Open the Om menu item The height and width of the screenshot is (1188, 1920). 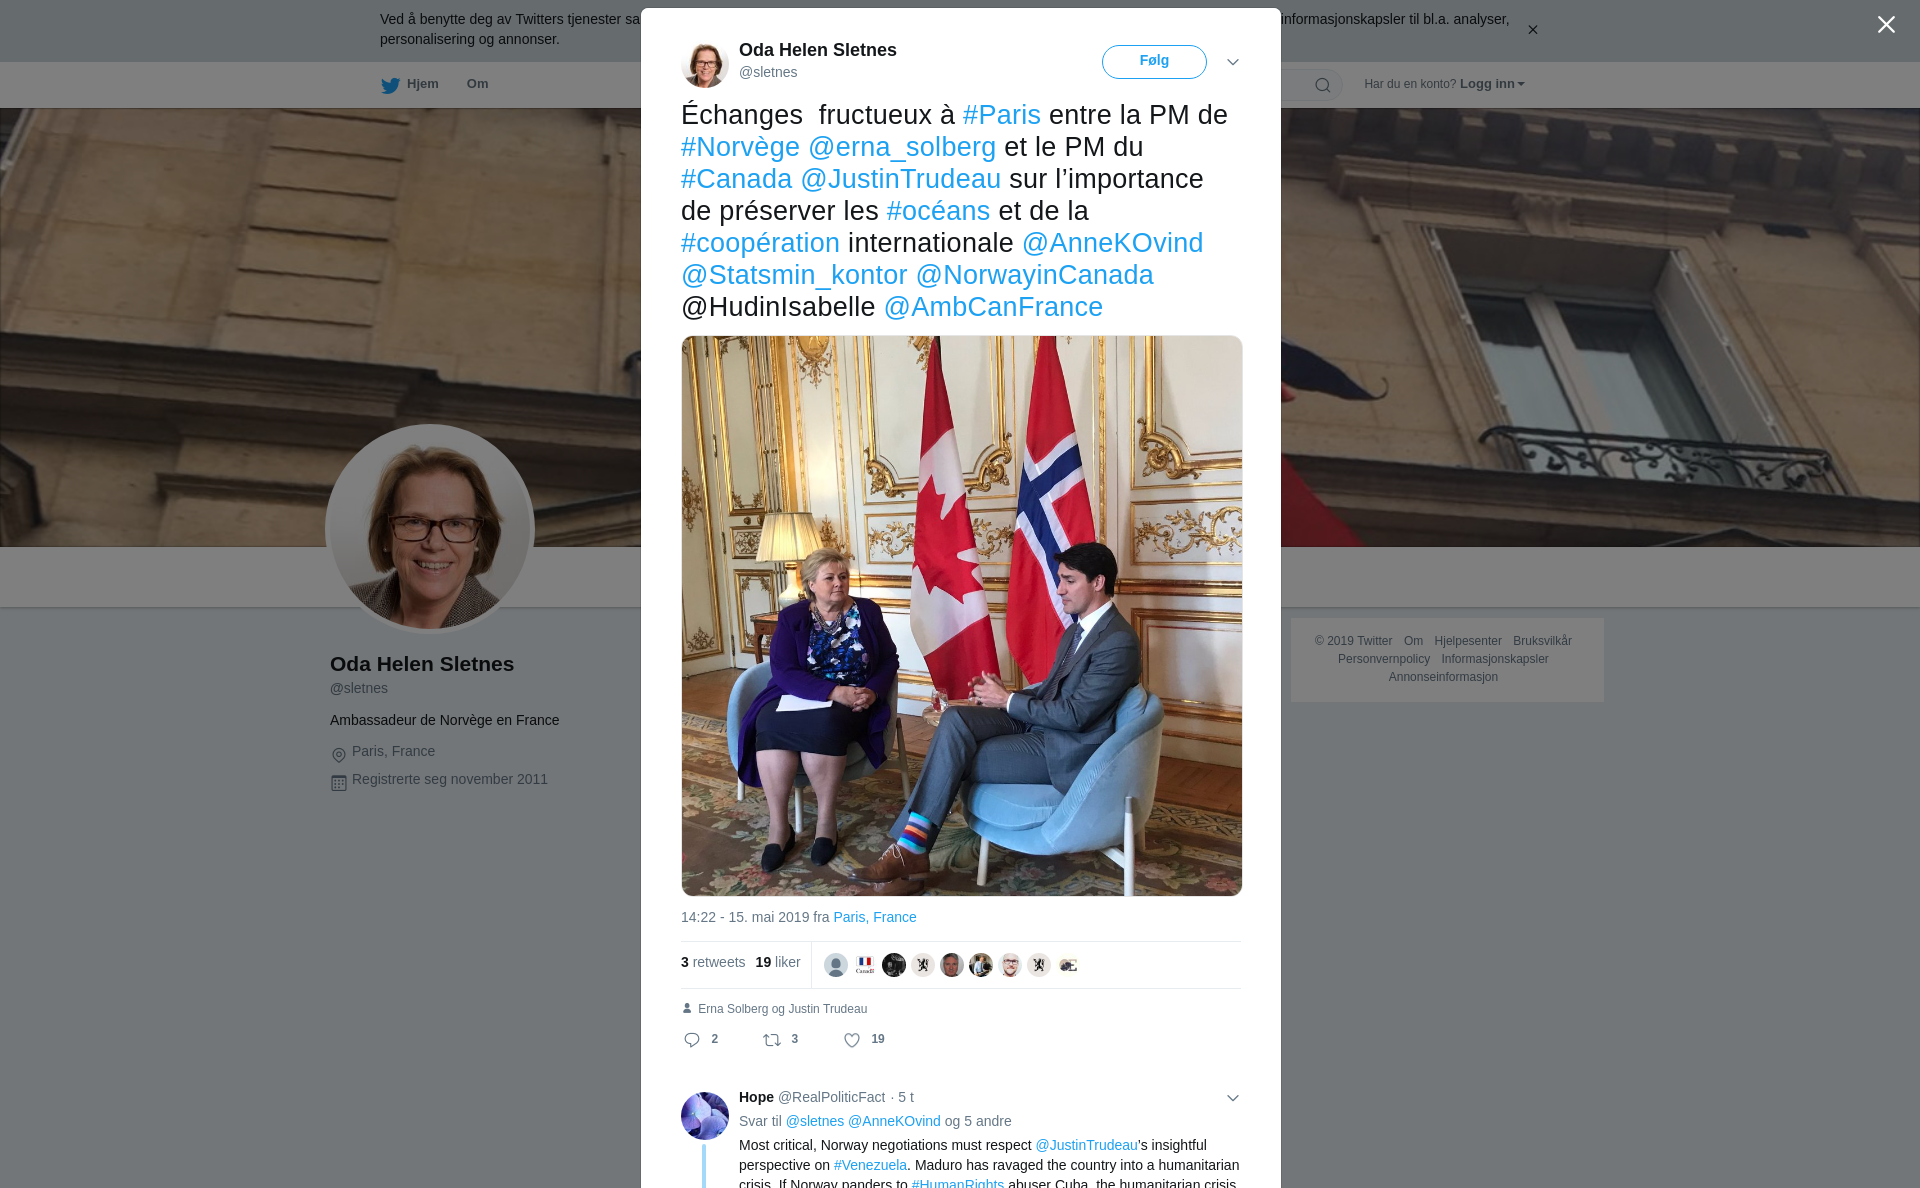coord(477,84)
